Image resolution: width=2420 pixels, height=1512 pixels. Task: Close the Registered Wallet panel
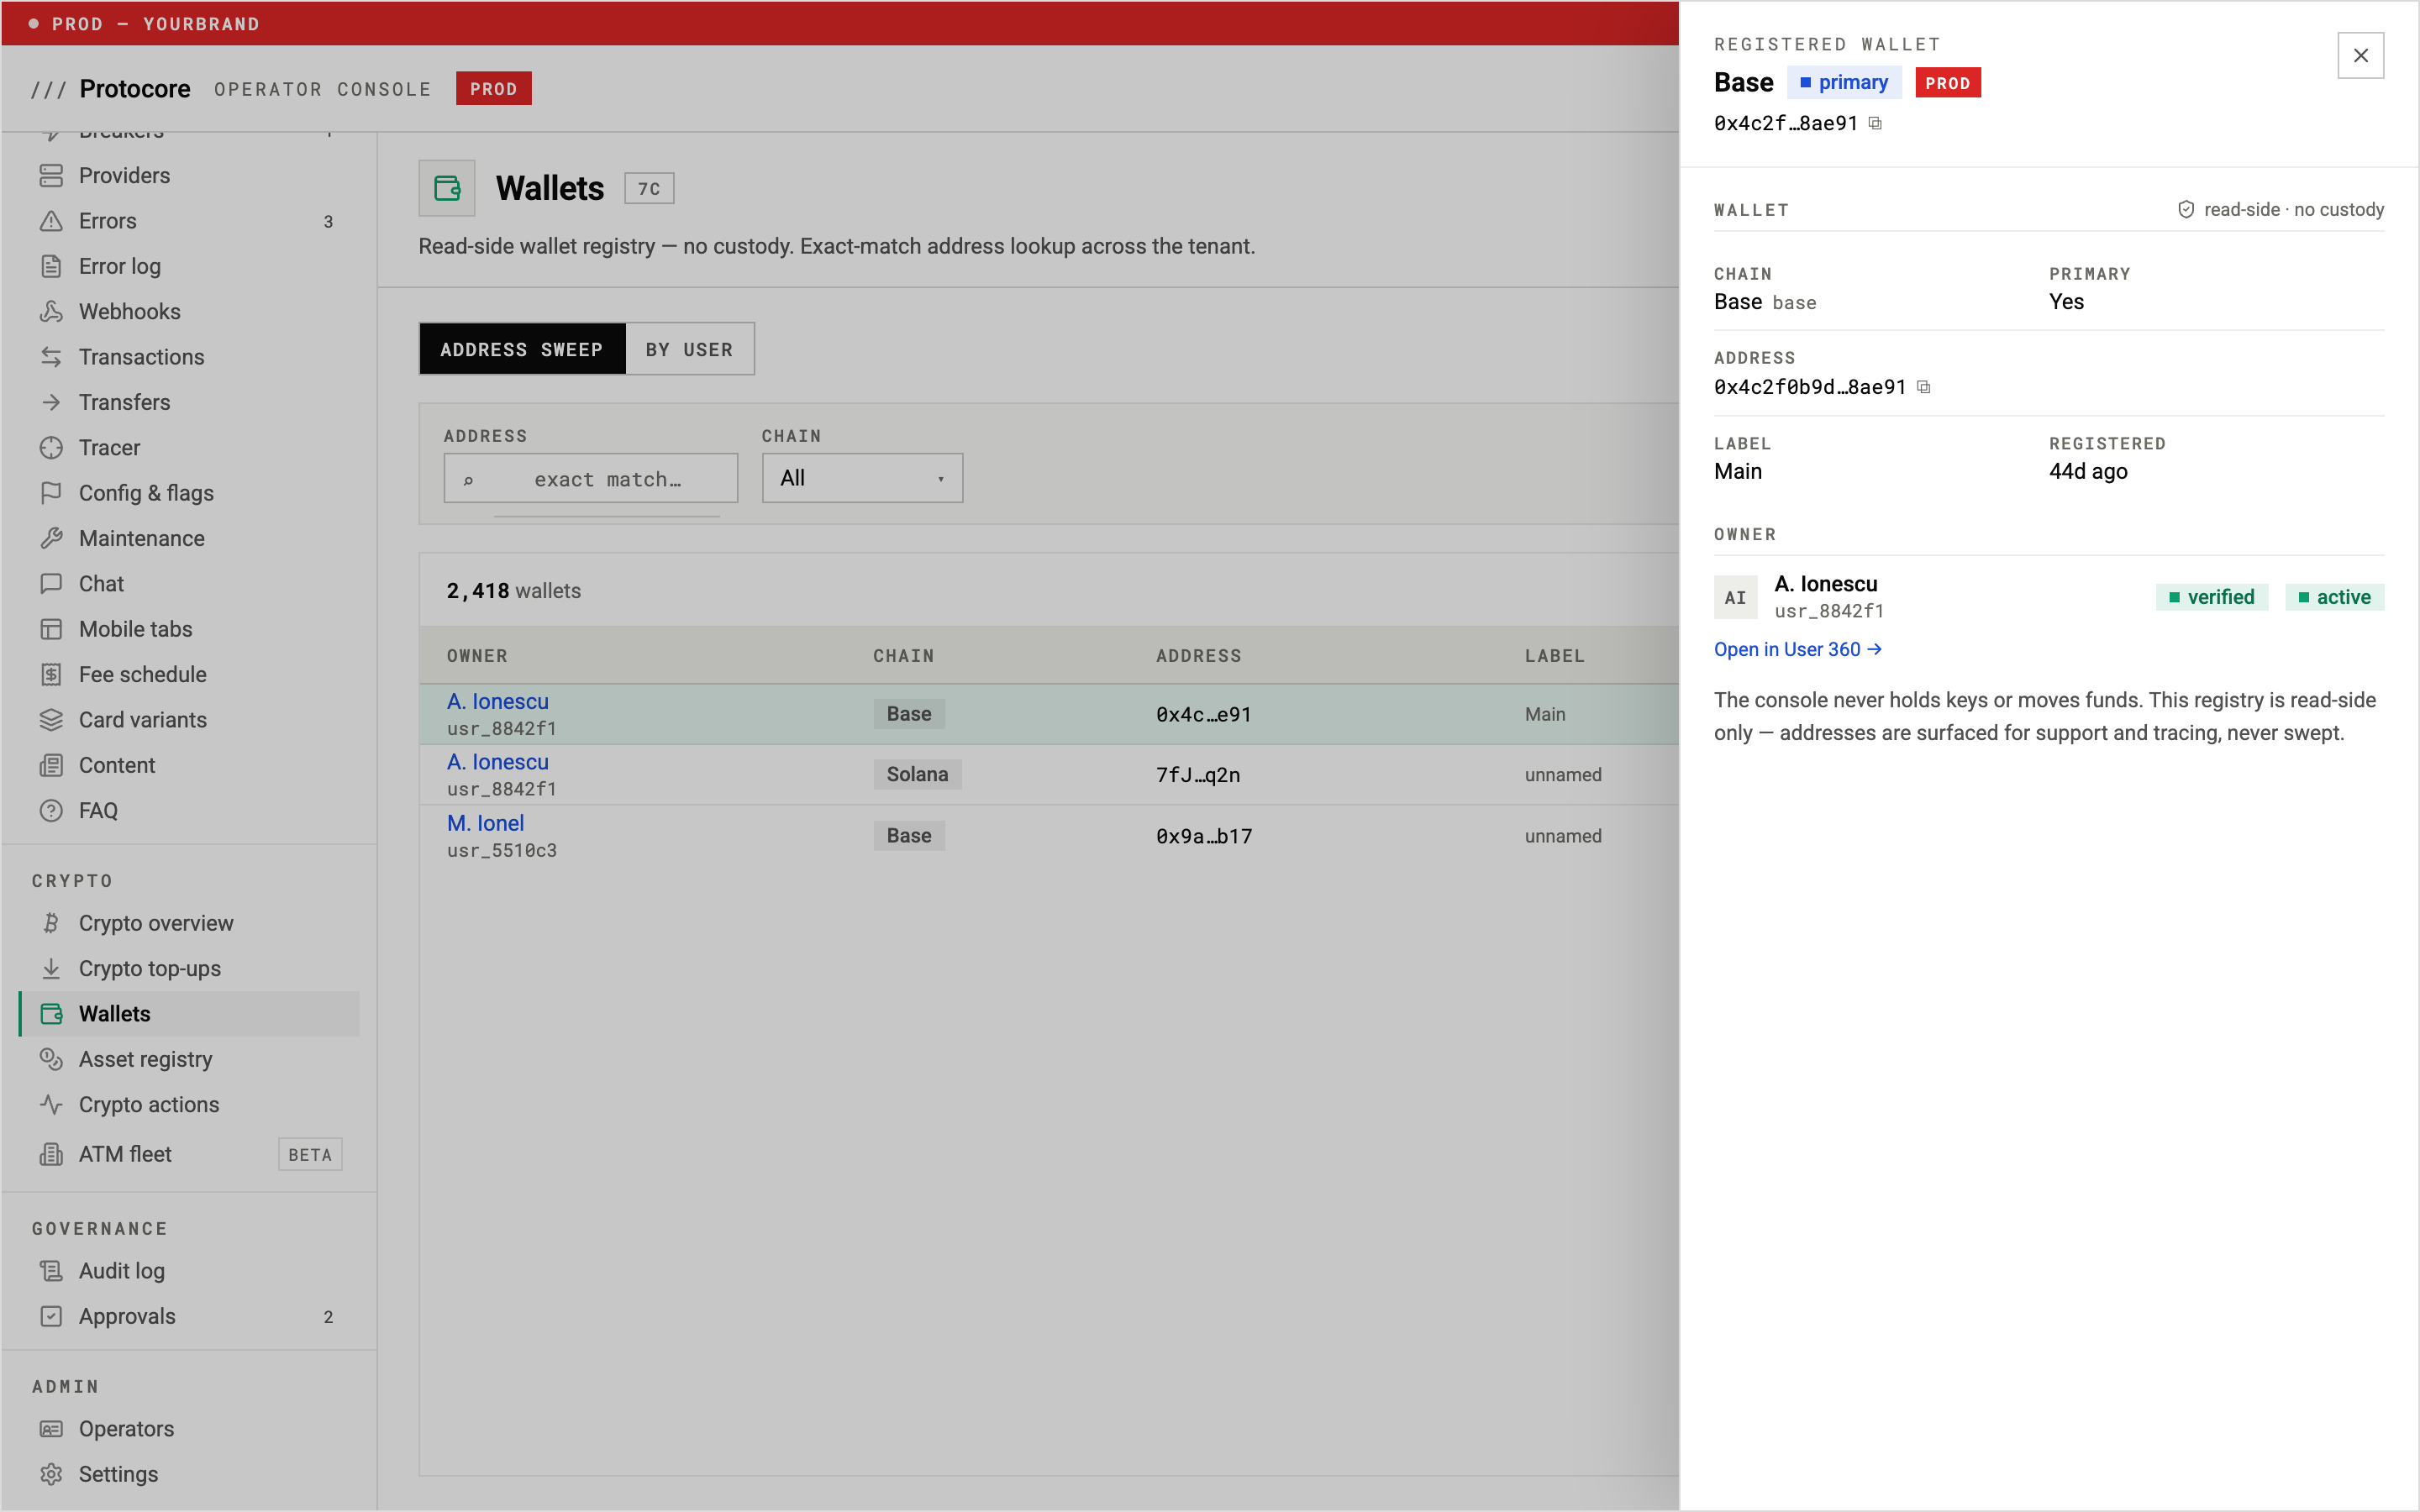pos(2360,55)
